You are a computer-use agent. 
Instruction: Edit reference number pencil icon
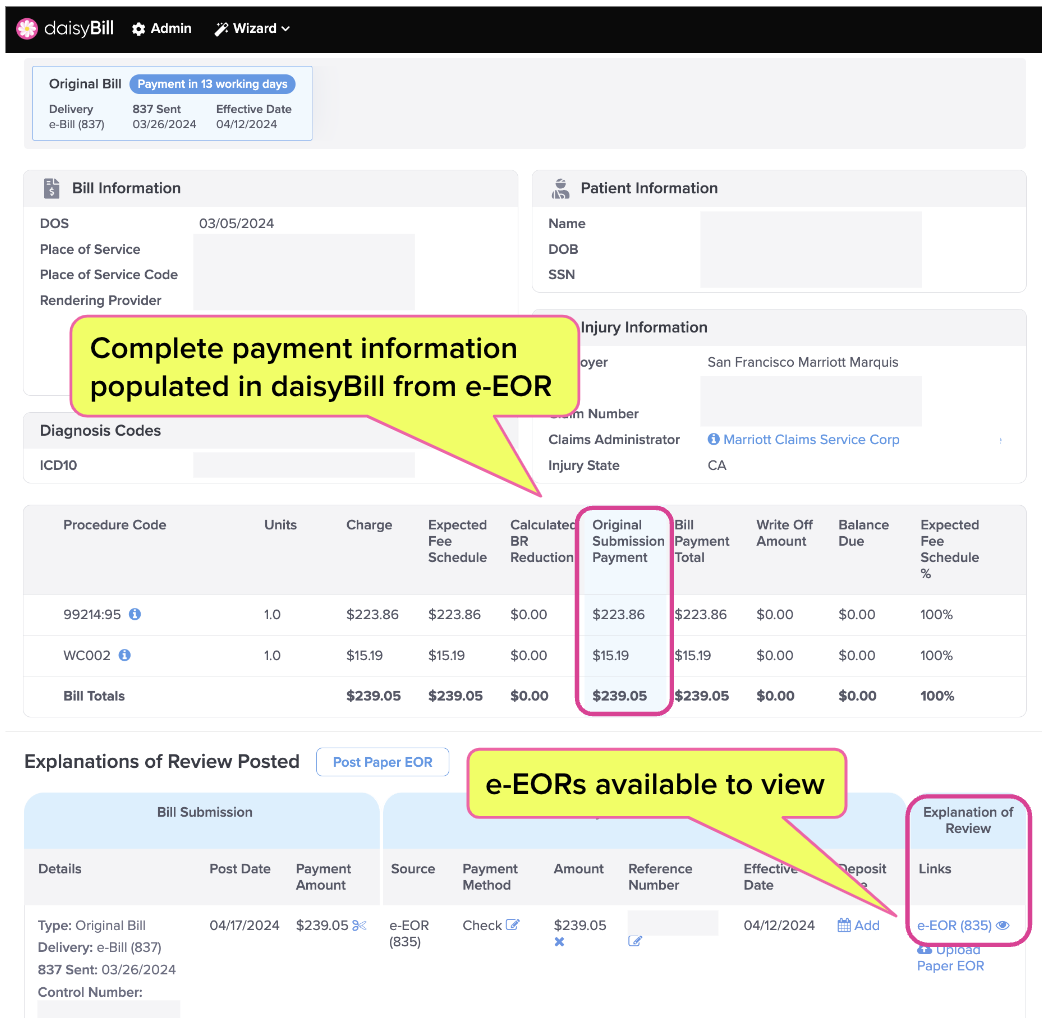point(635,941)
